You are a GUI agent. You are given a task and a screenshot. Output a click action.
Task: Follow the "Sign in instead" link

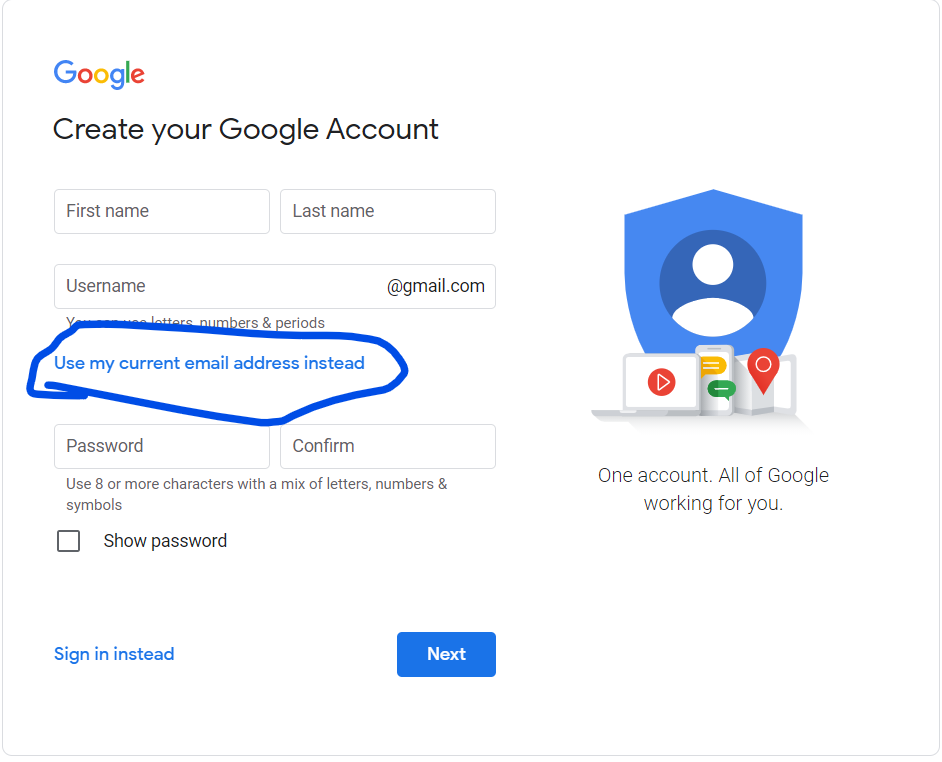(x=114, y=654)
